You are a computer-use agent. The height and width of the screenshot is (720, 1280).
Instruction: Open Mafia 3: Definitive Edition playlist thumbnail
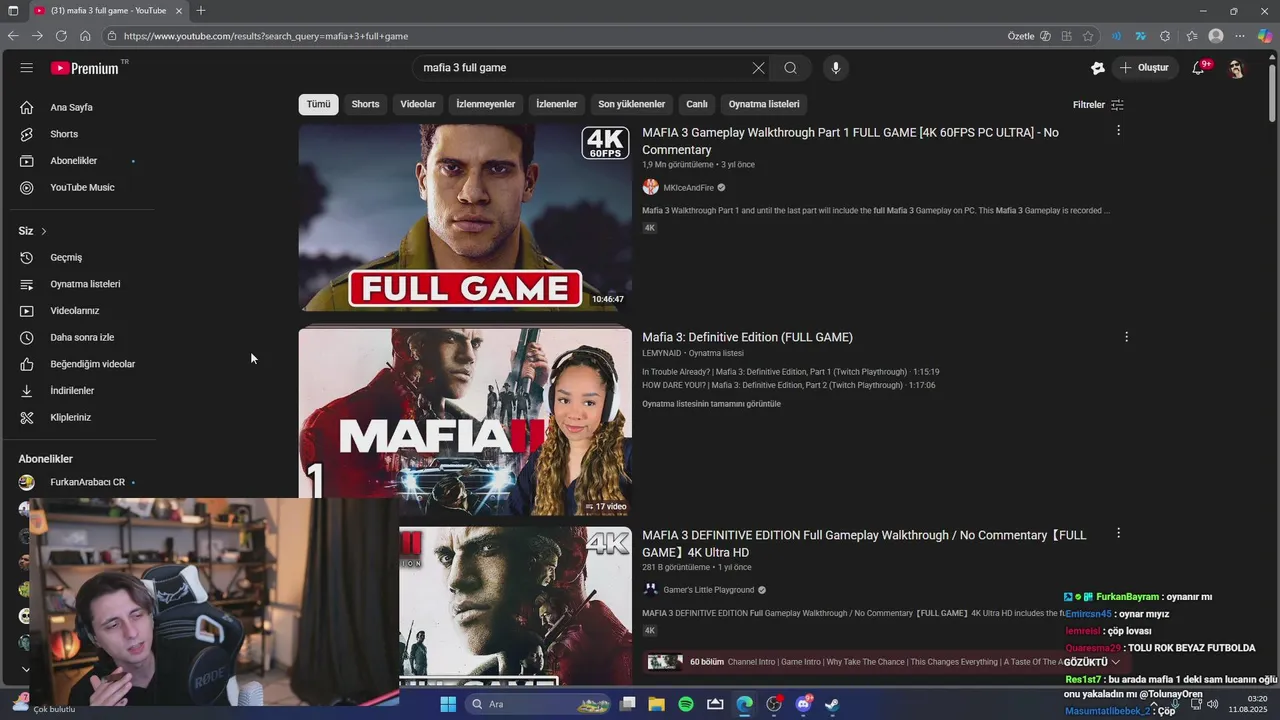(x=465, y=422)
